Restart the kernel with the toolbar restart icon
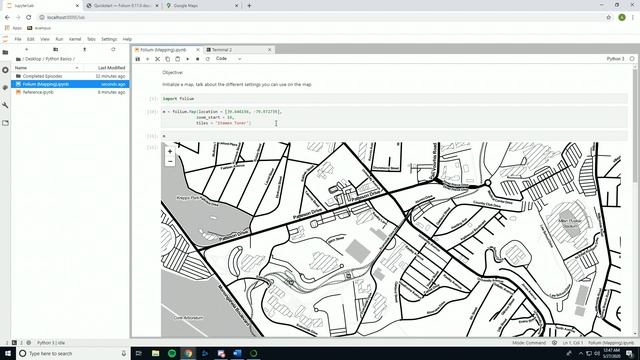Screen dimensions: 640x360 (207, 59)
